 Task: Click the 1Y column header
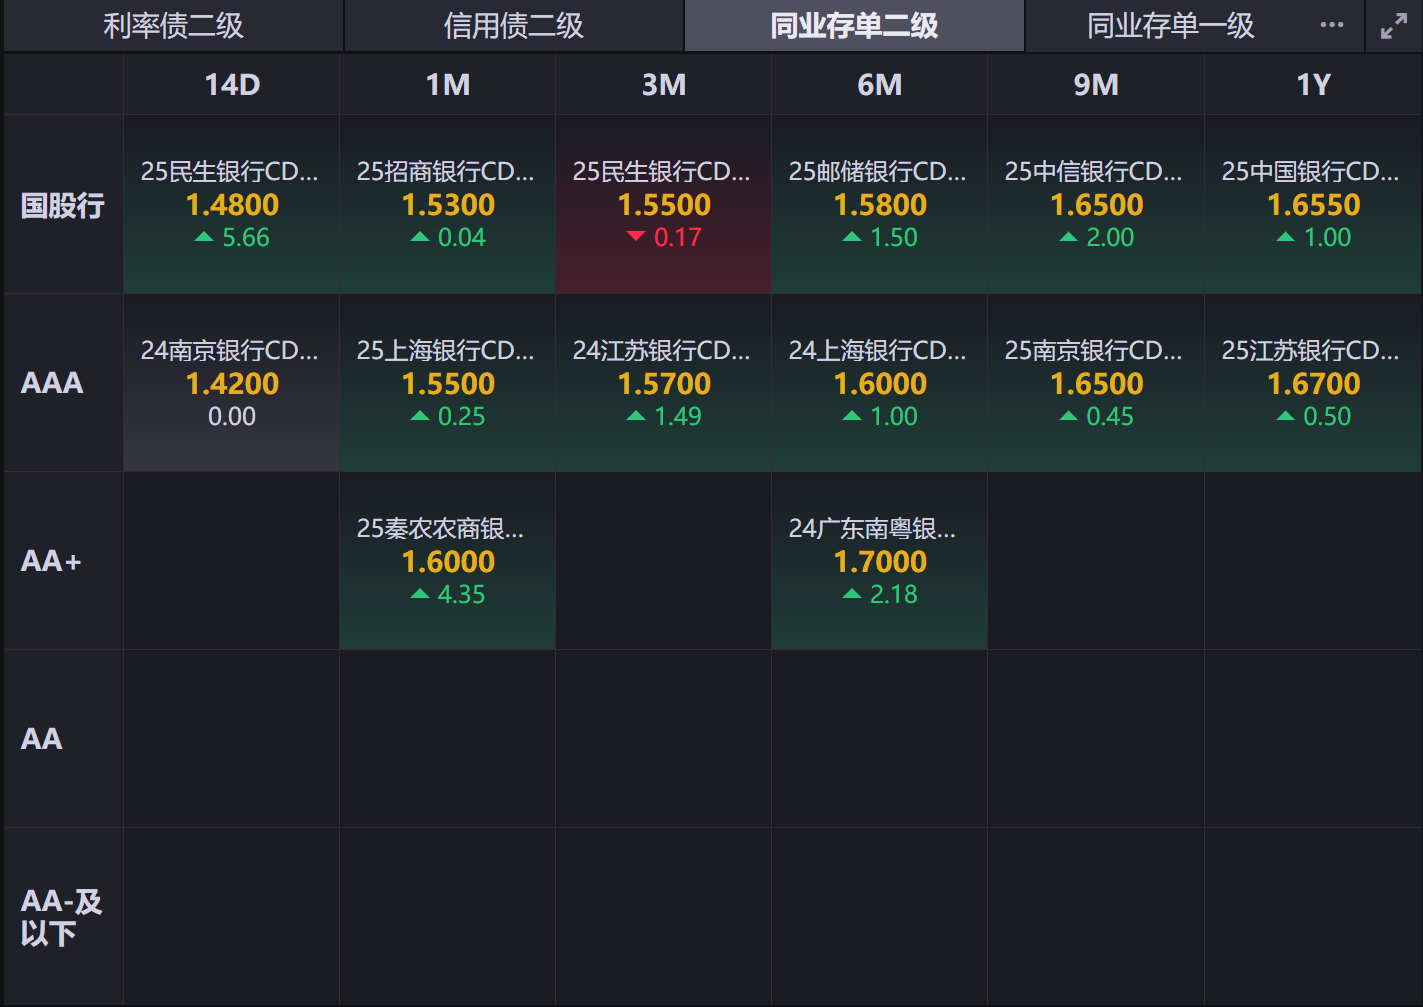1314,85
